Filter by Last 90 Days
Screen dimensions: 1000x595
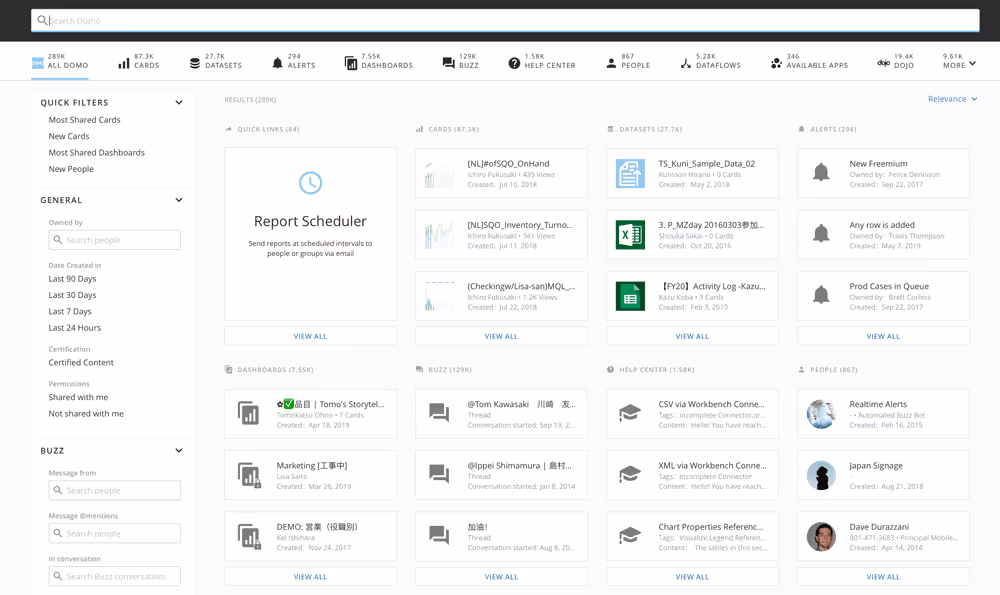pyautogui.click(x=72, y=279)
